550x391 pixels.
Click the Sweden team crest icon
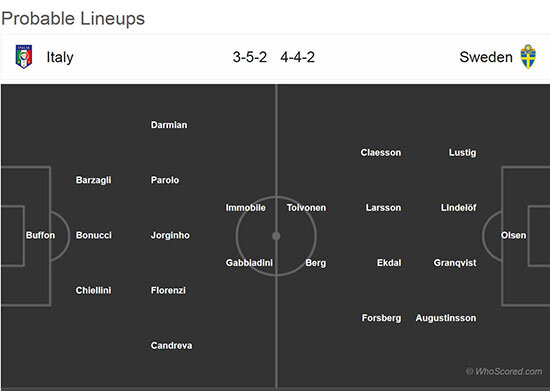[x=528, y=56]
